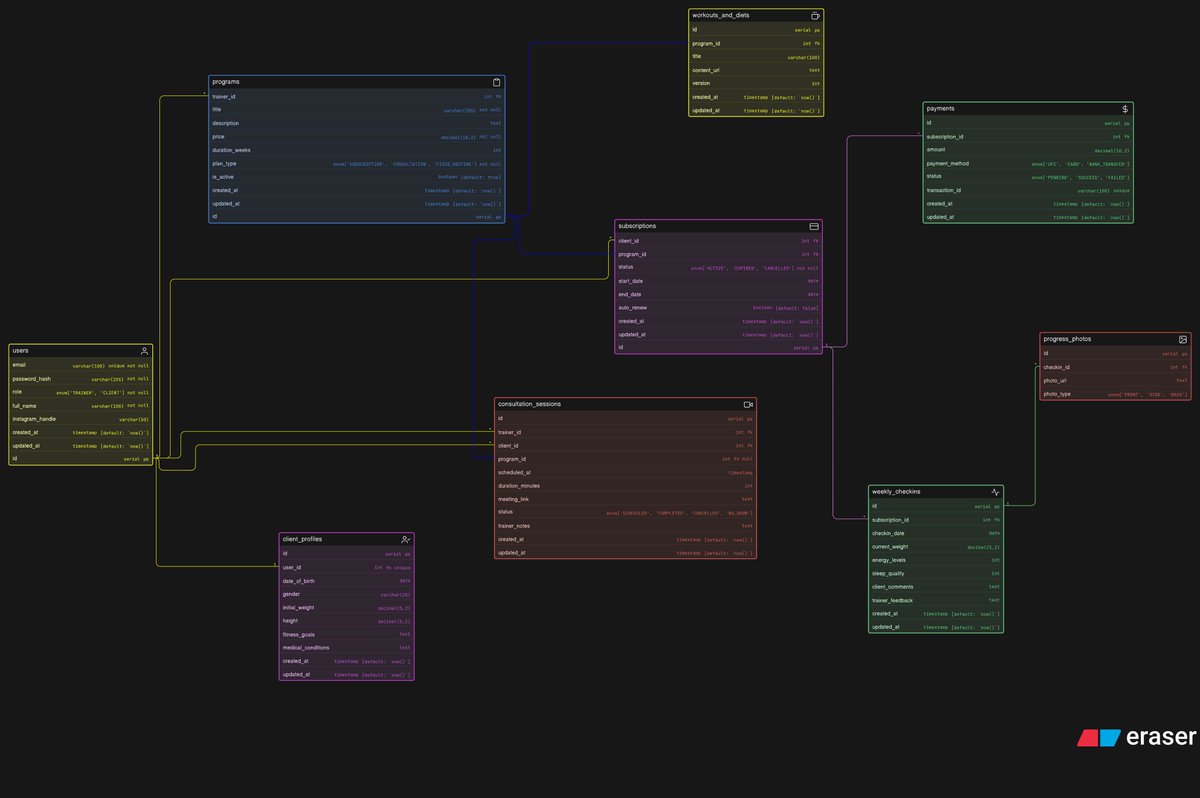This screenshot has height=798, width=1200.
Task: Click the add-user icon on client_profiles
Action: point(406,539)
